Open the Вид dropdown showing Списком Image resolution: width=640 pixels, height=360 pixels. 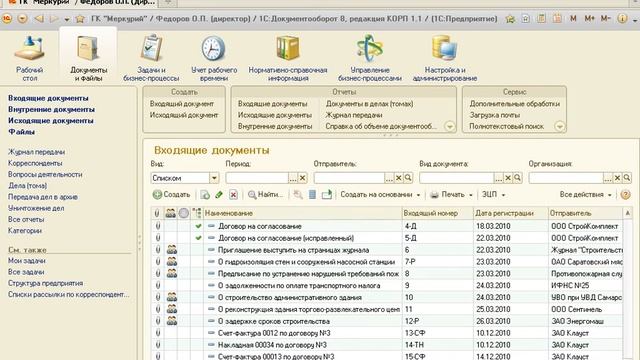[x=214, y=178]
